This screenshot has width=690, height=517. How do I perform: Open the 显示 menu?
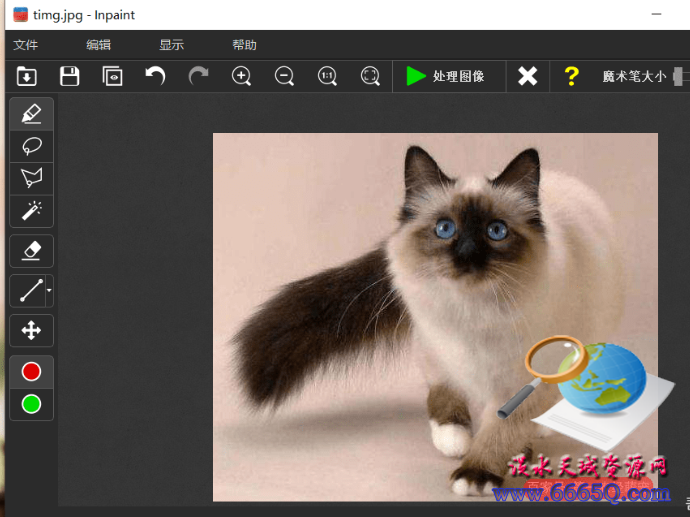click(x=172, y=45)
